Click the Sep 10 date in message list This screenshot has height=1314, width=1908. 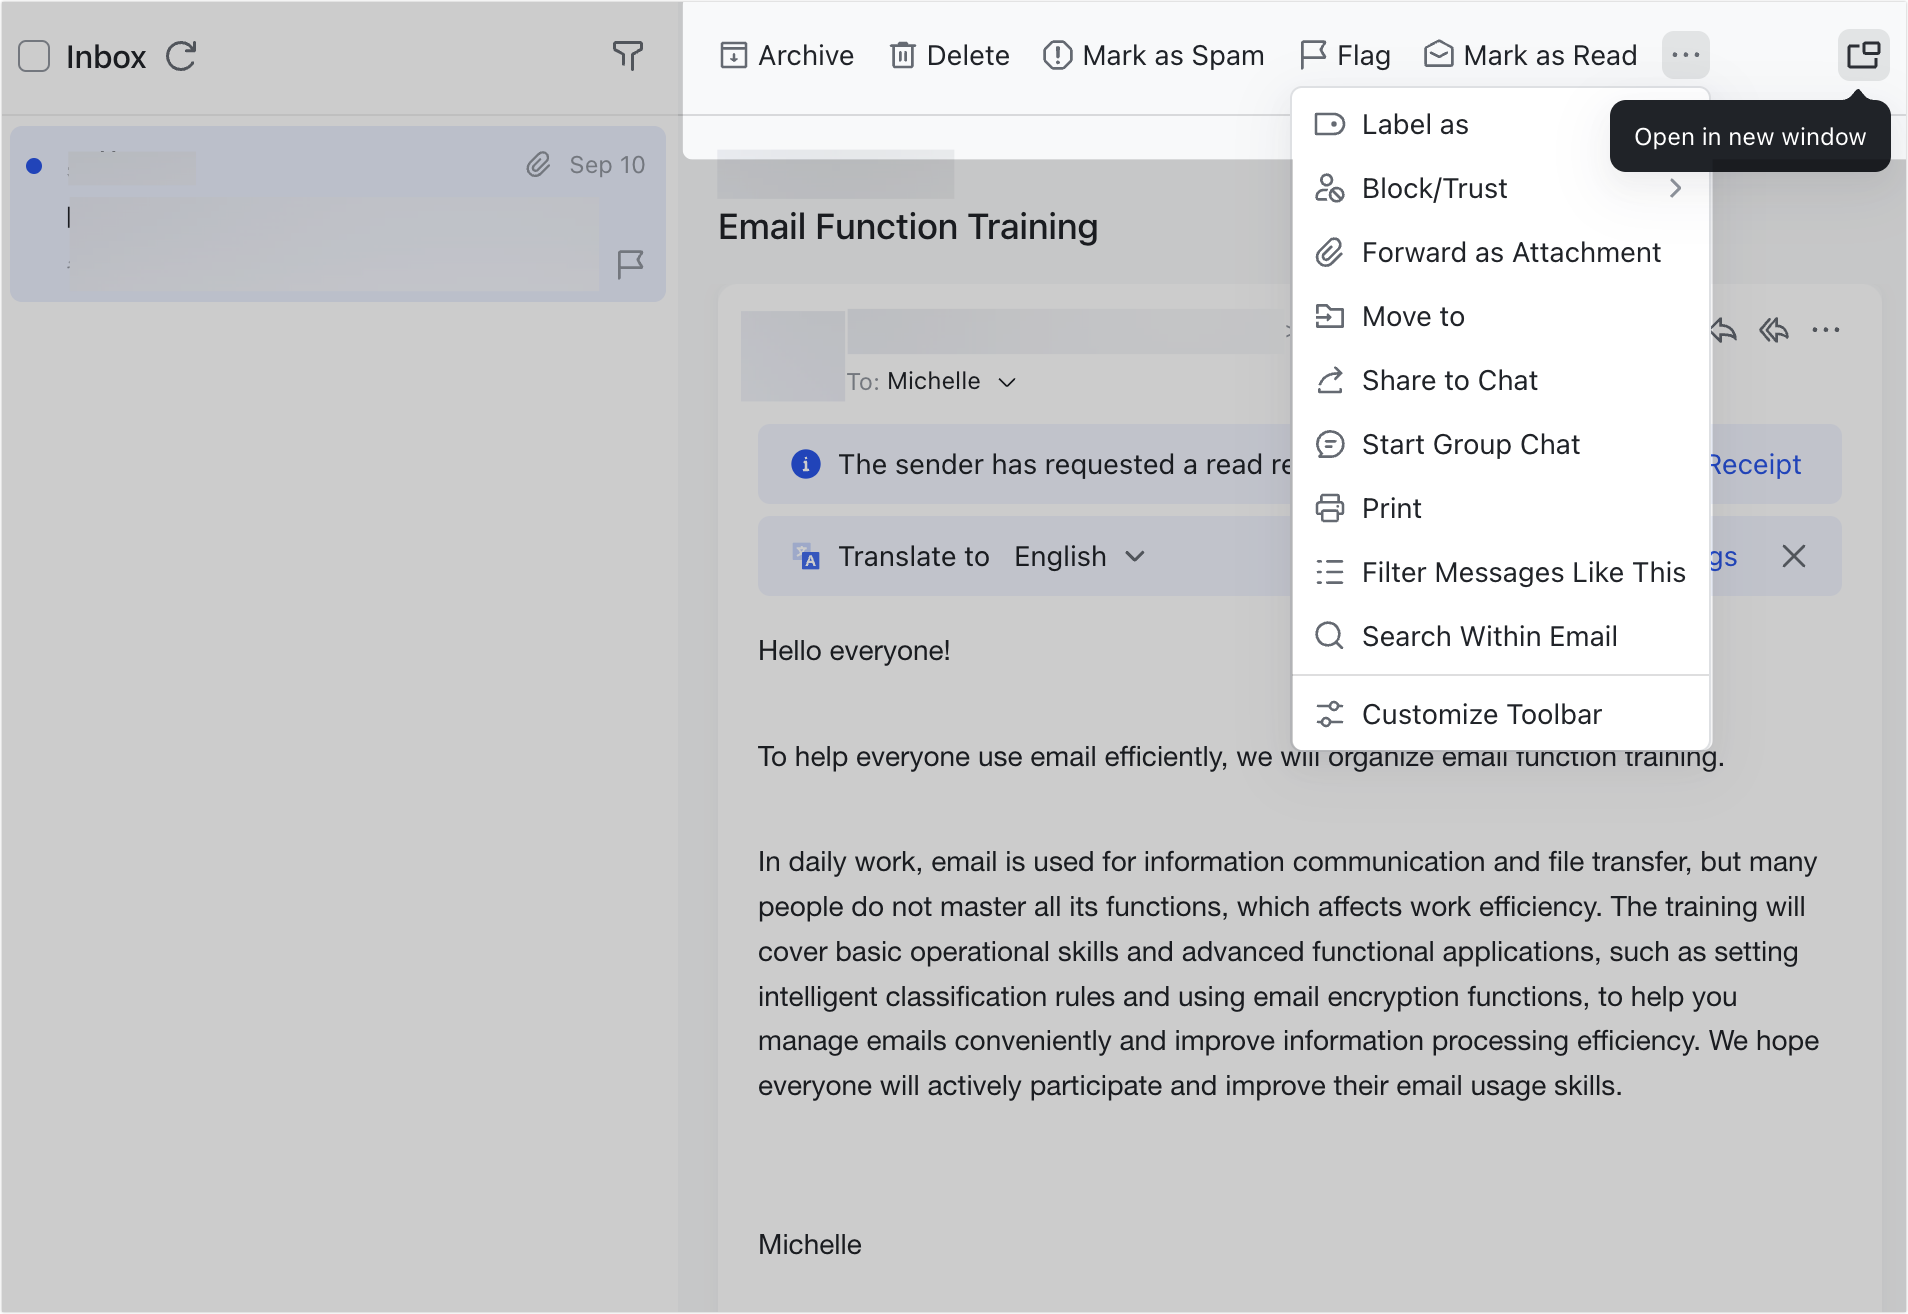coord(607,165)
